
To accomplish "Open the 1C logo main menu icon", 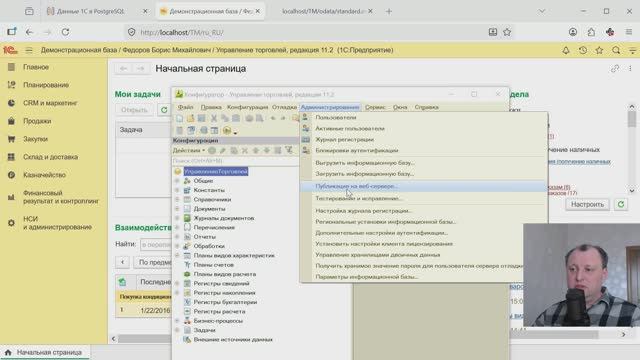I will [10, 50].
